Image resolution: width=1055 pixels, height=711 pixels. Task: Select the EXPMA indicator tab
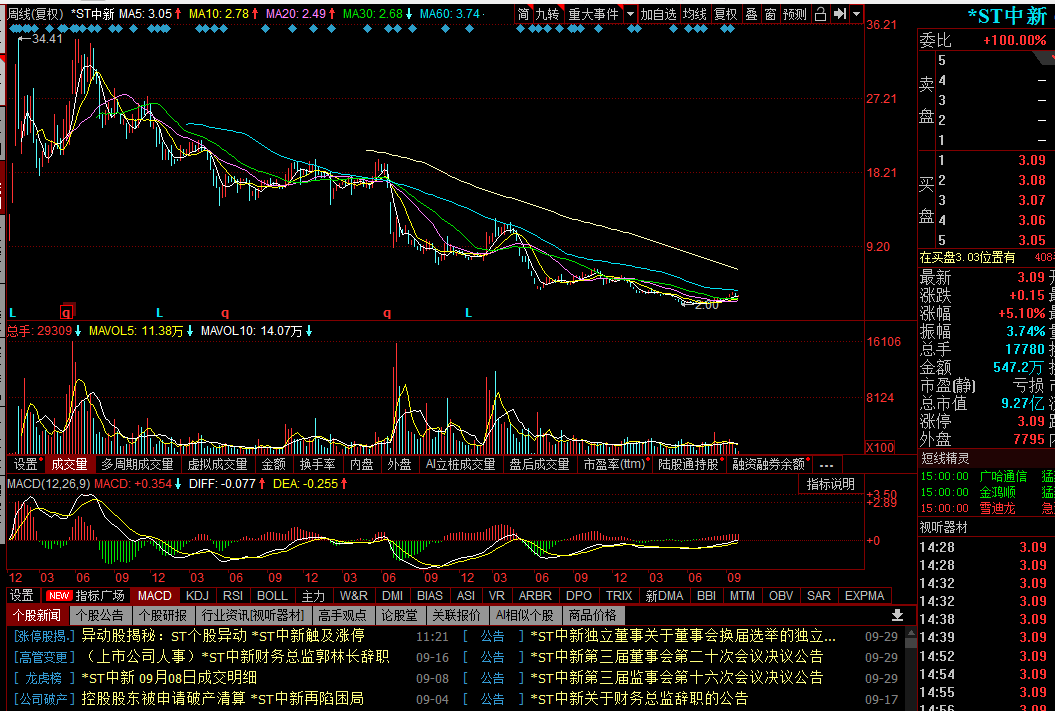click(865, 595)
